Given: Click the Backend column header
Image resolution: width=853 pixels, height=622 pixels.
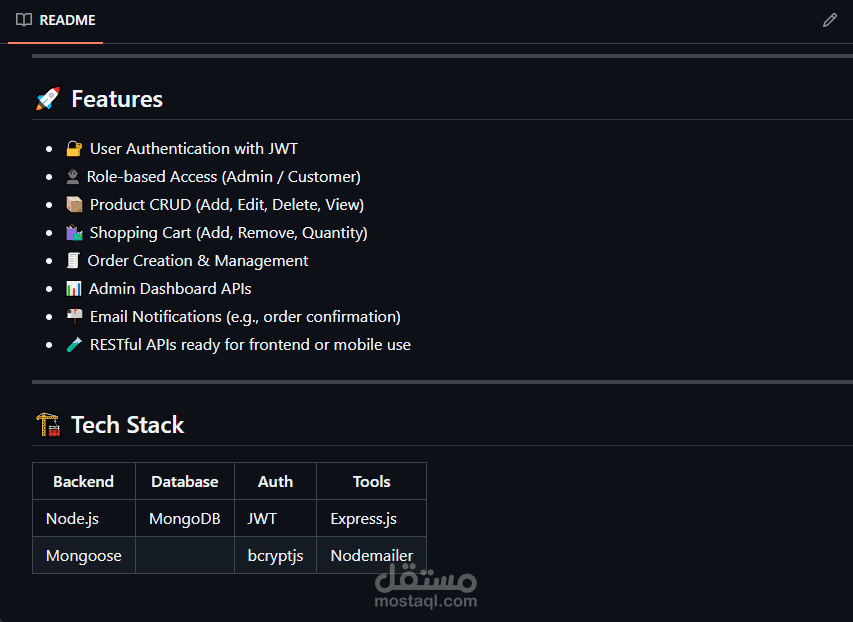Looking at the screenshot, I should (83, 481).
